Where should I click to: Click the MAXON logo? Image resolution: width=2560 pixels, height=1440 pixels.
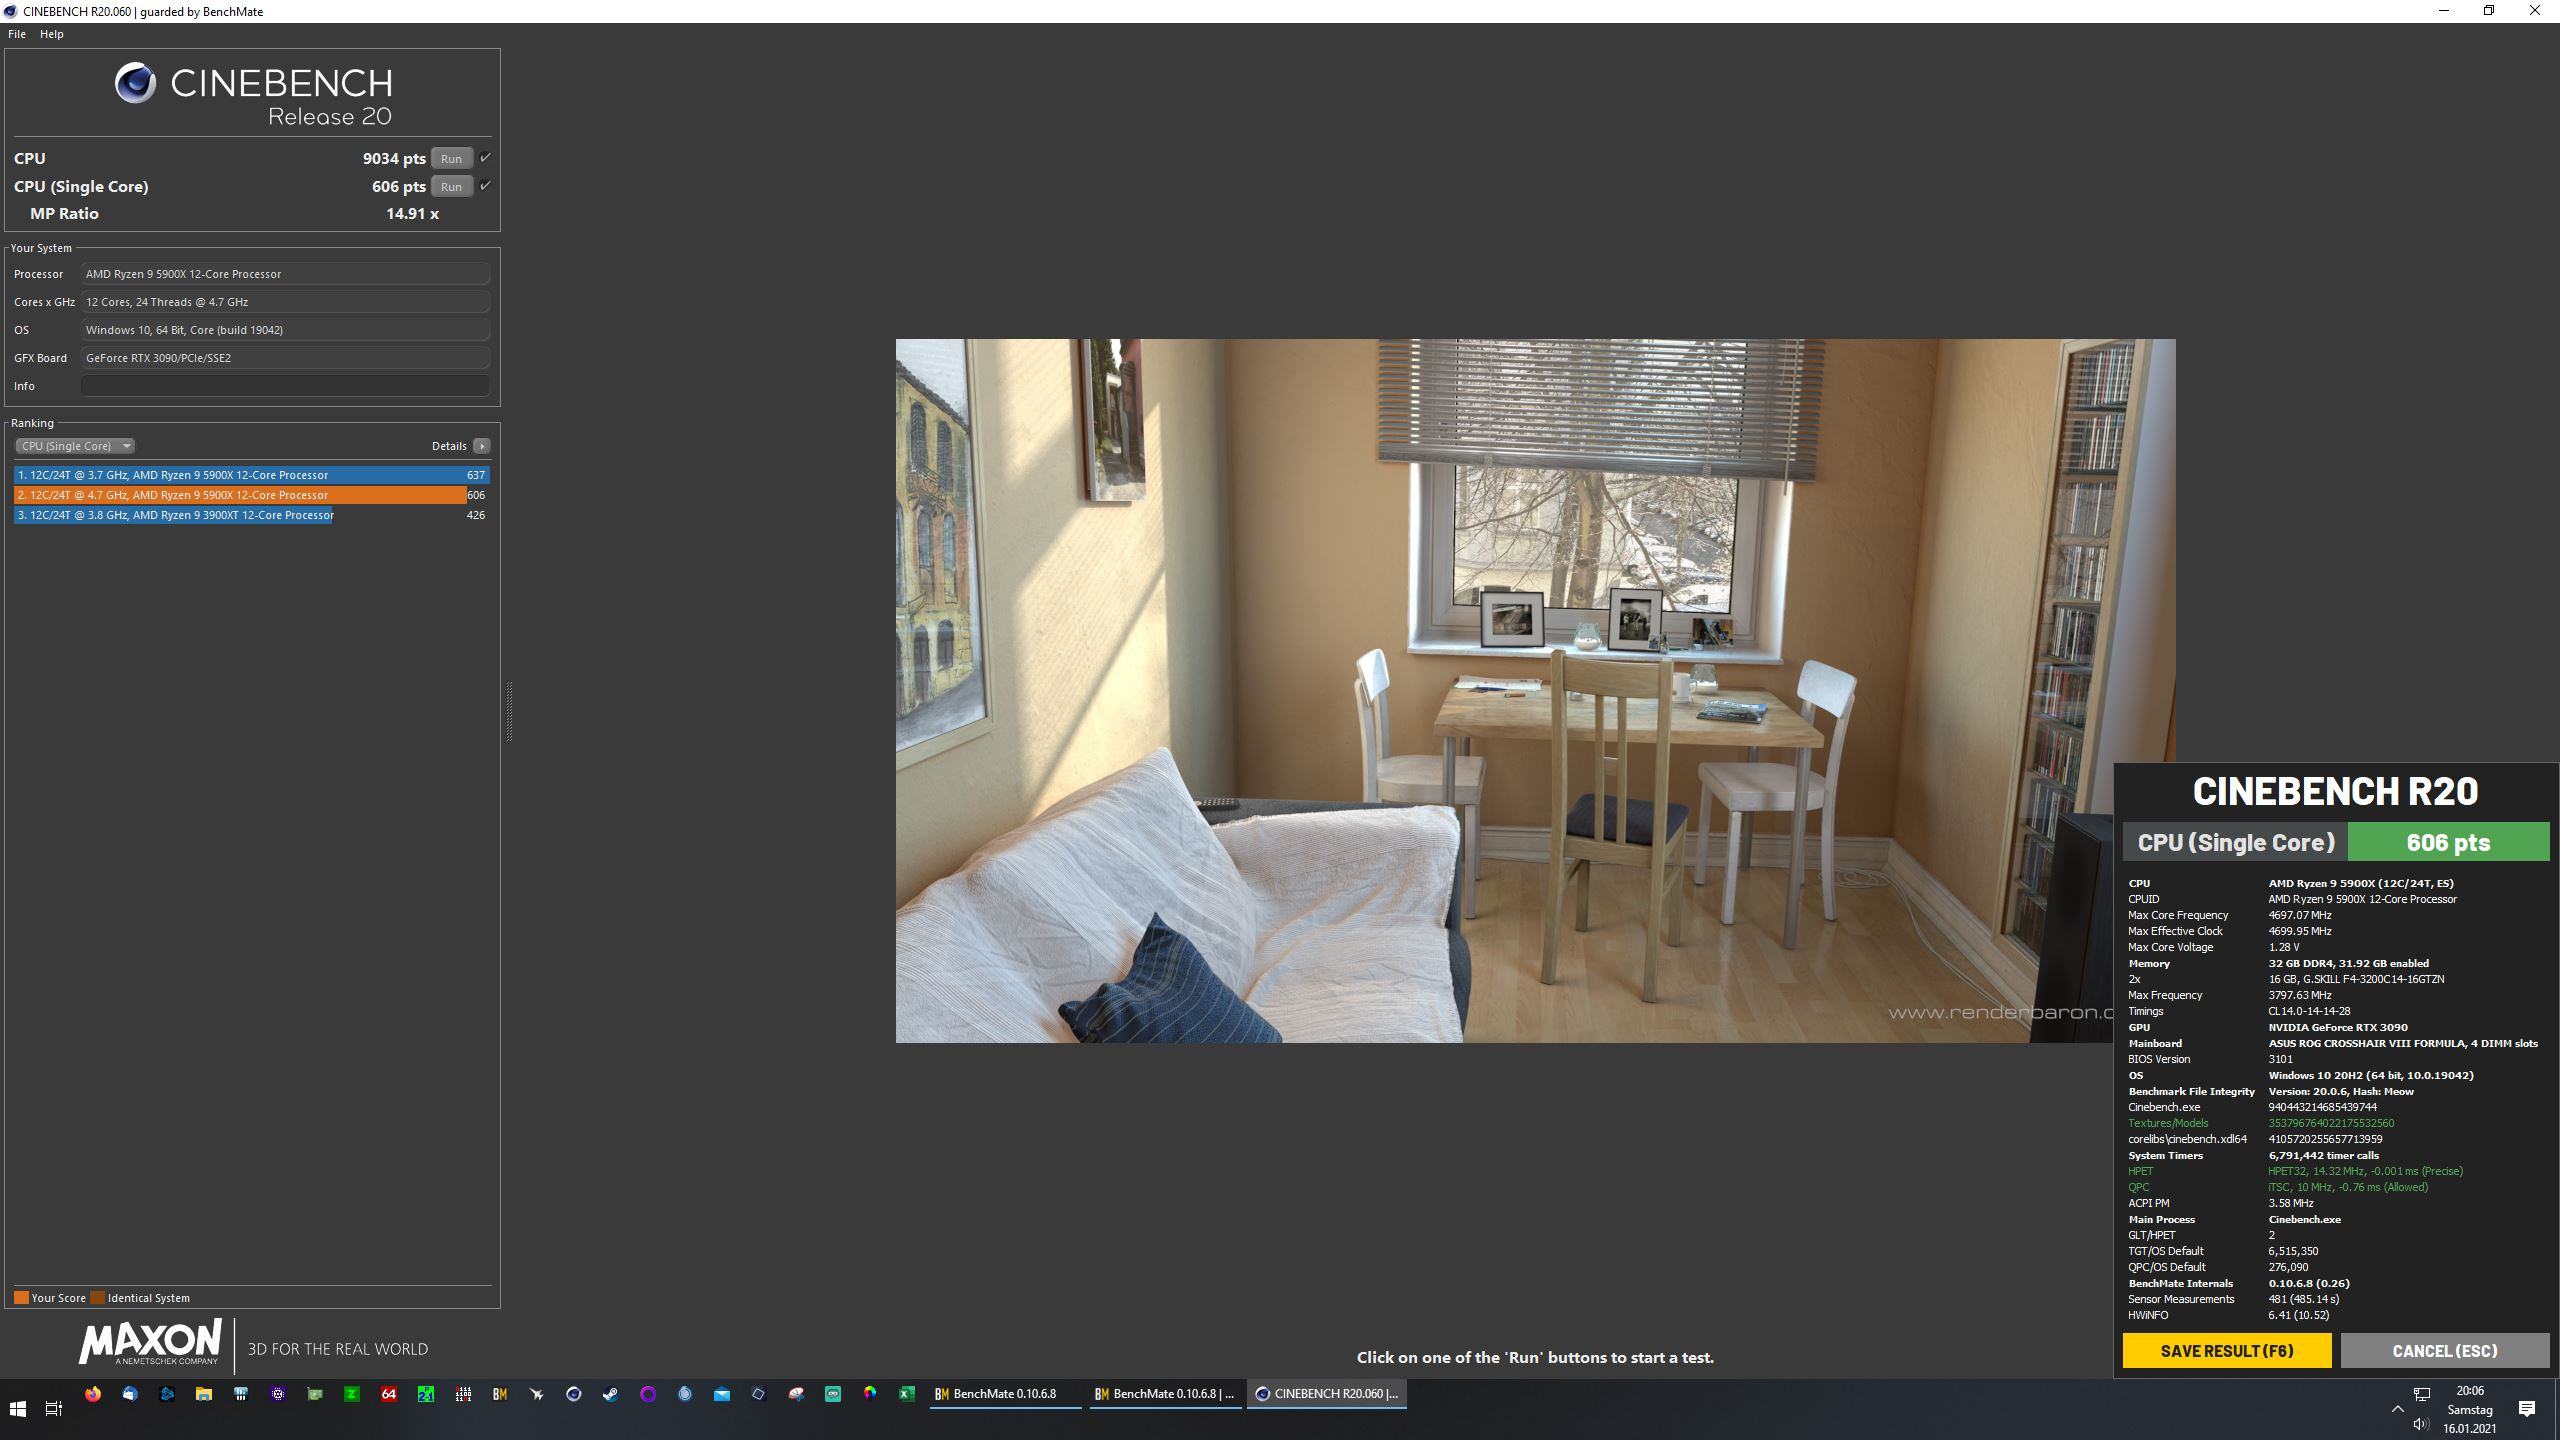click(x=150, y=1343)
